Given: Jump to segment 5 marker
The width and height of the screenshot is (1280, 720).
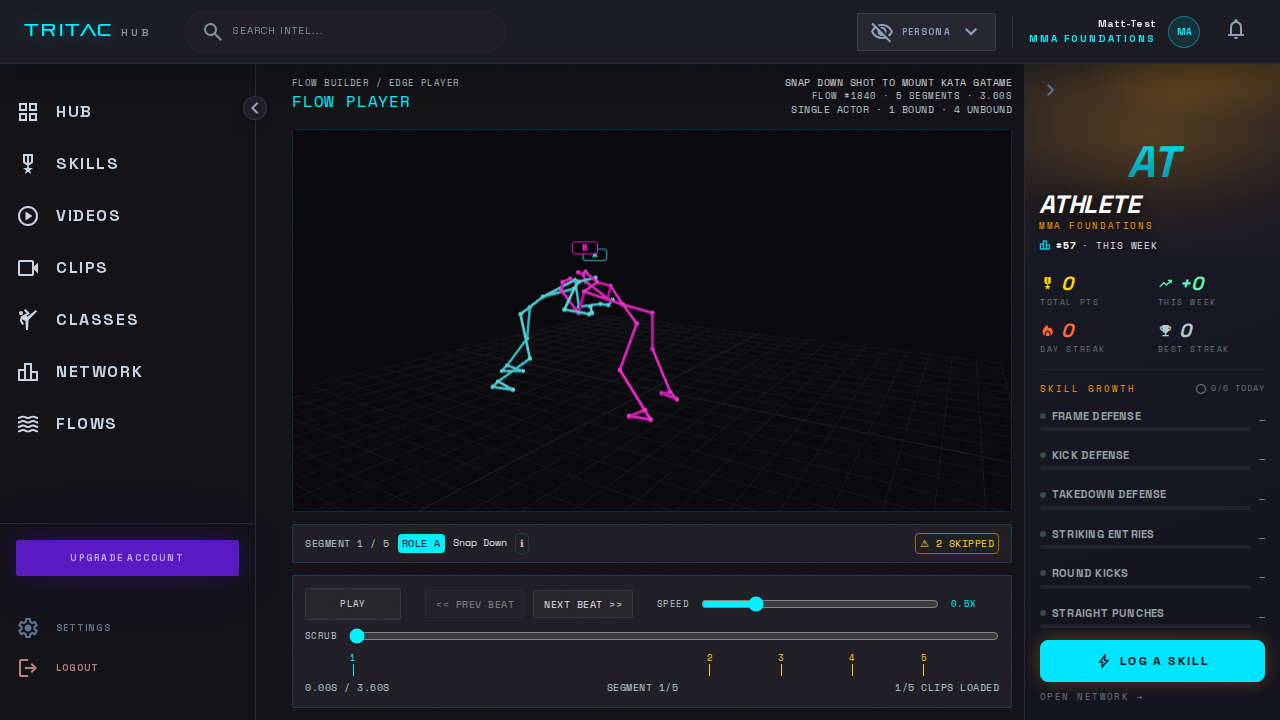Looking at the screenshot, I should [924, 664].
